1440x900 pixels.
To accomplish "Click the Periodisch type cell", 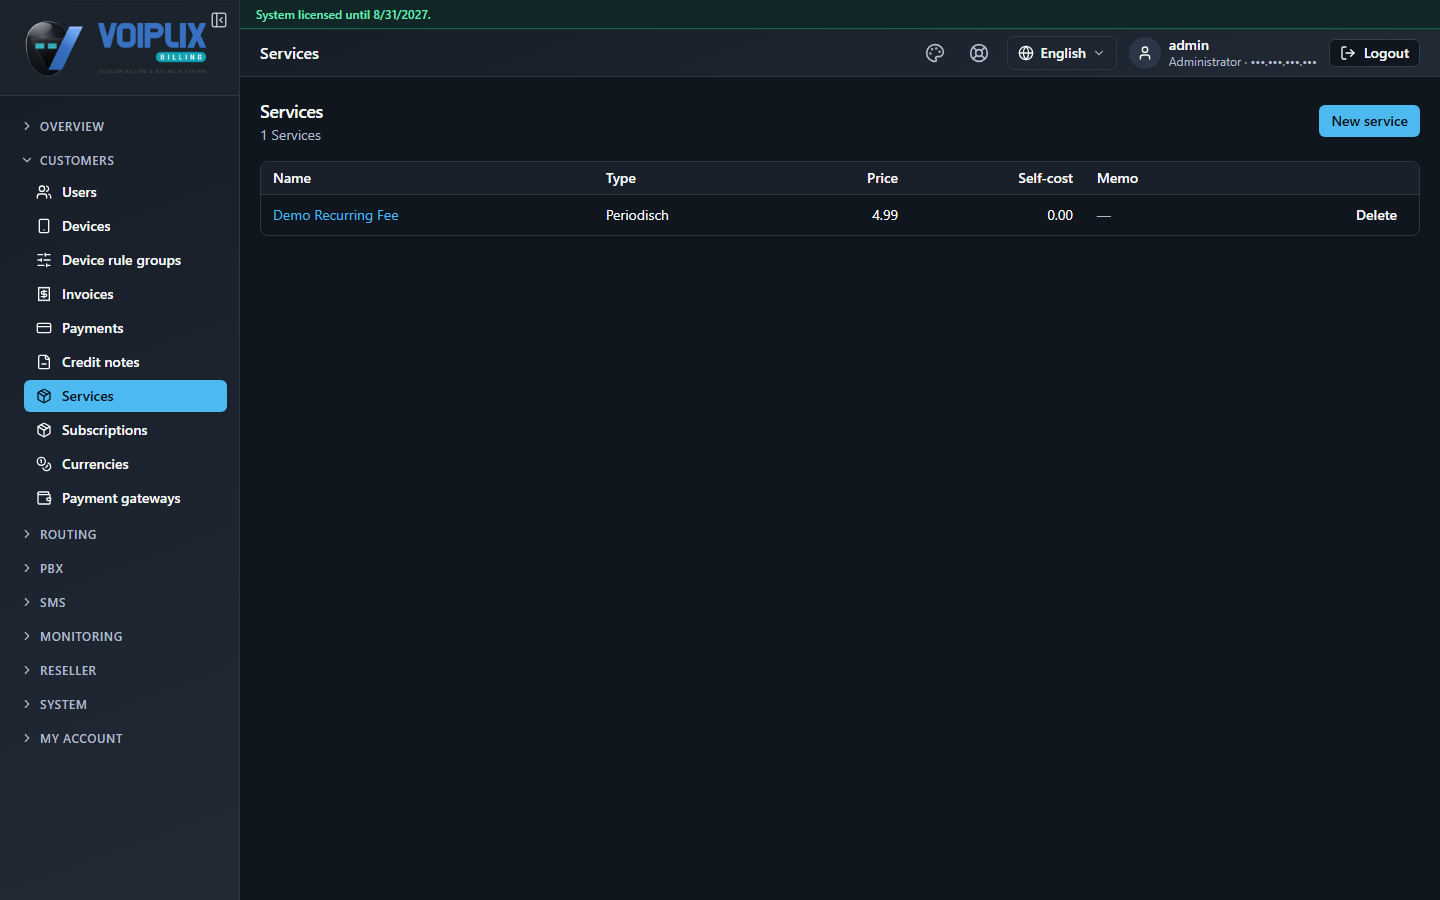I will (637, 215).
